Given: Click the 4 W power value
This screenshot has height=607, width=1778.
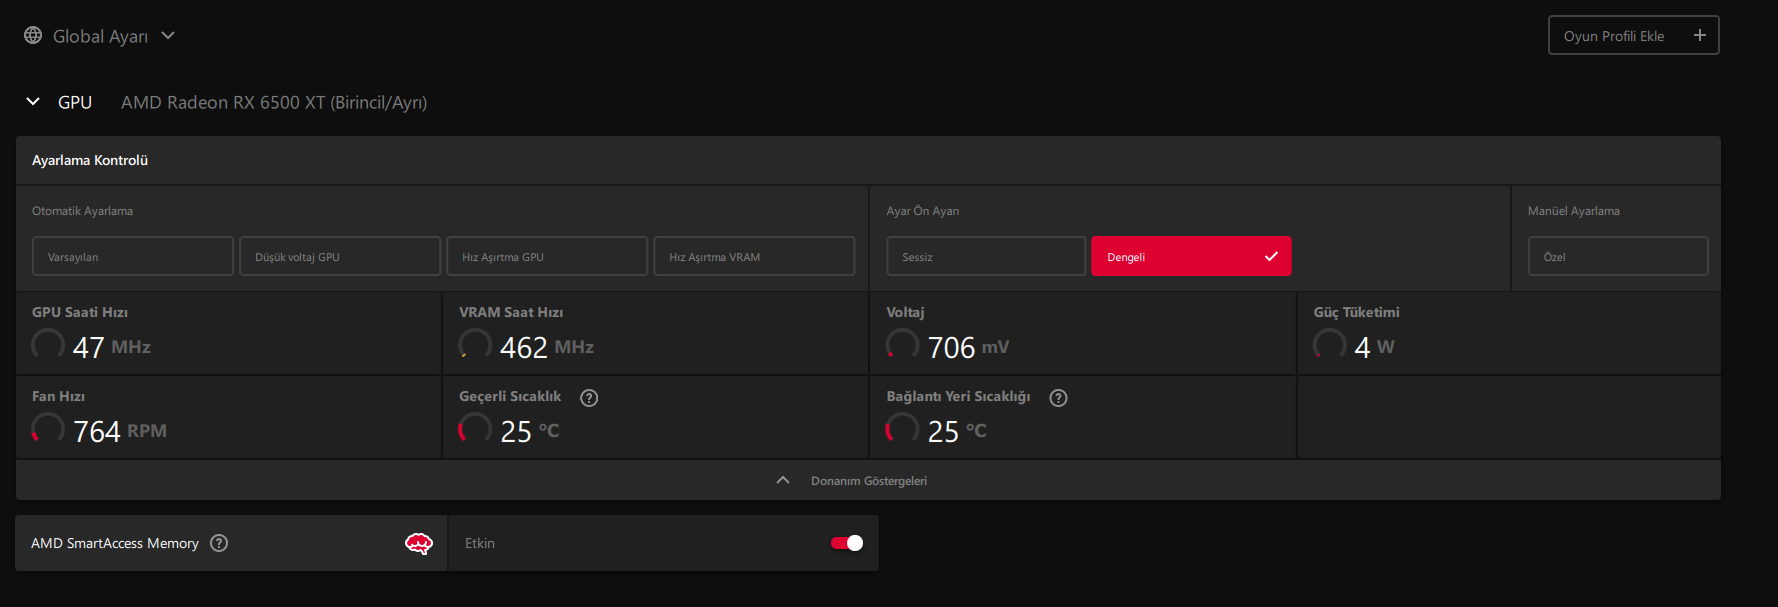Looking at the screenshot, I should [x=1374, y=347].
